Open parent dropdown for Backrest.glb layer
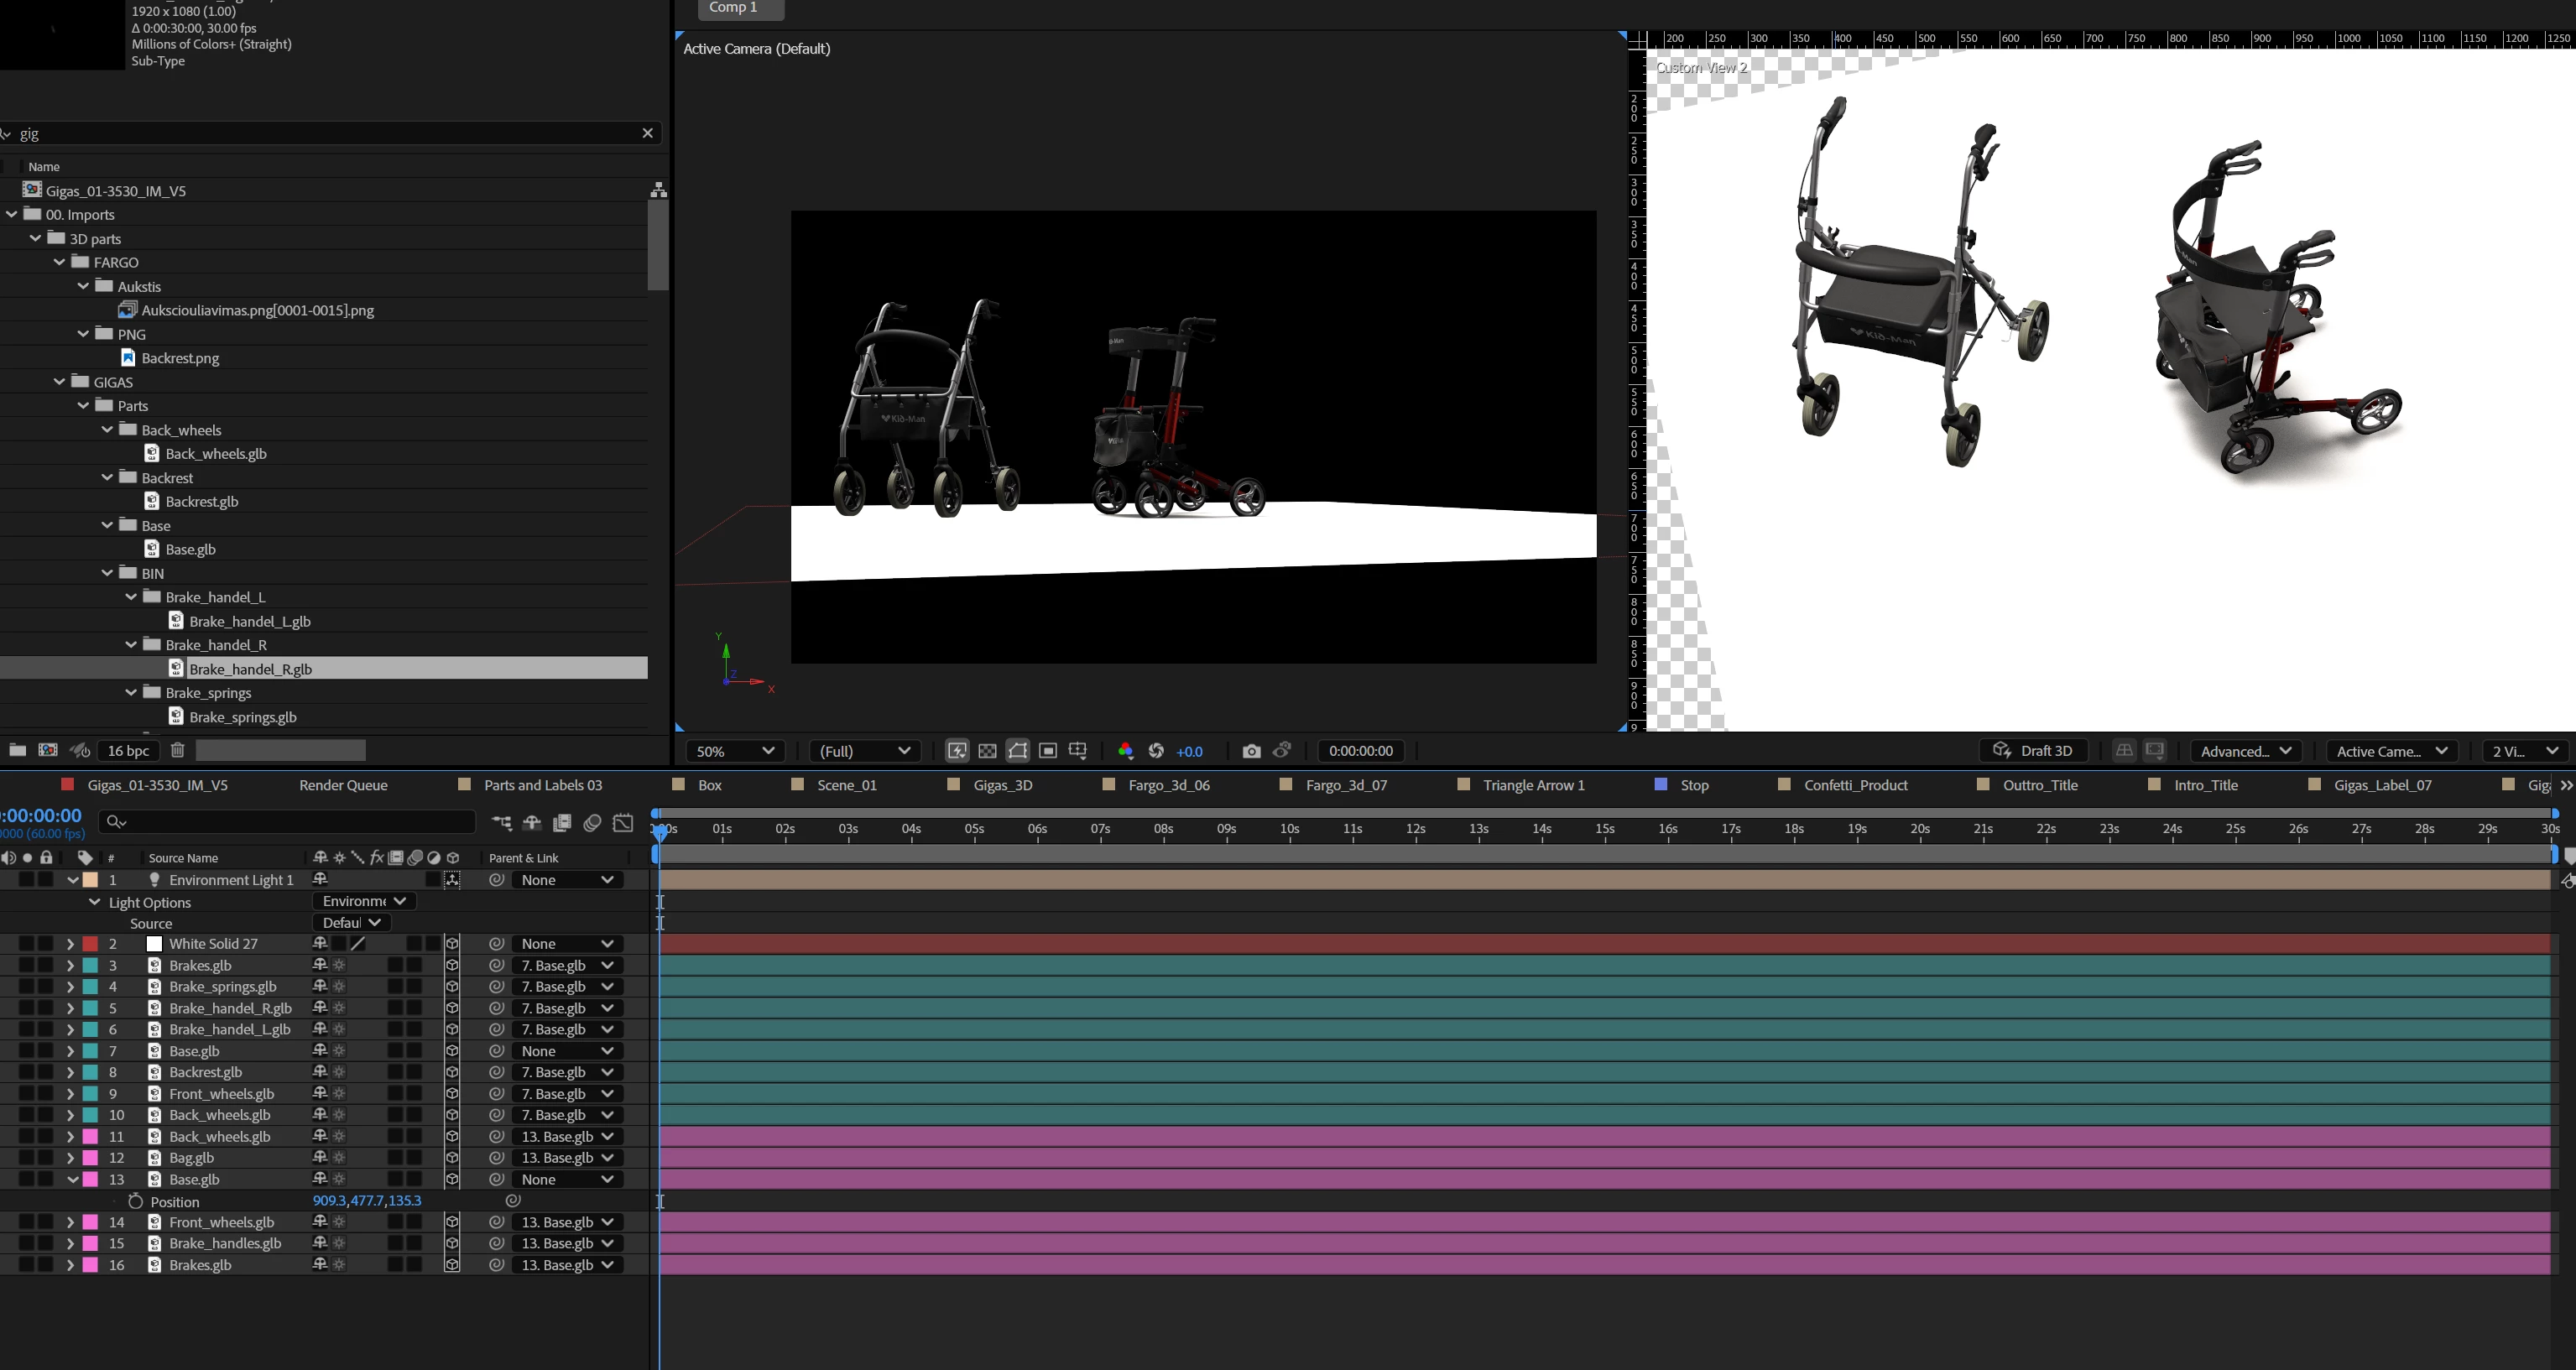Image resolution: width=2576 pixels, height=1370 pixels. pyautogui.click(x=566, y=1072)
